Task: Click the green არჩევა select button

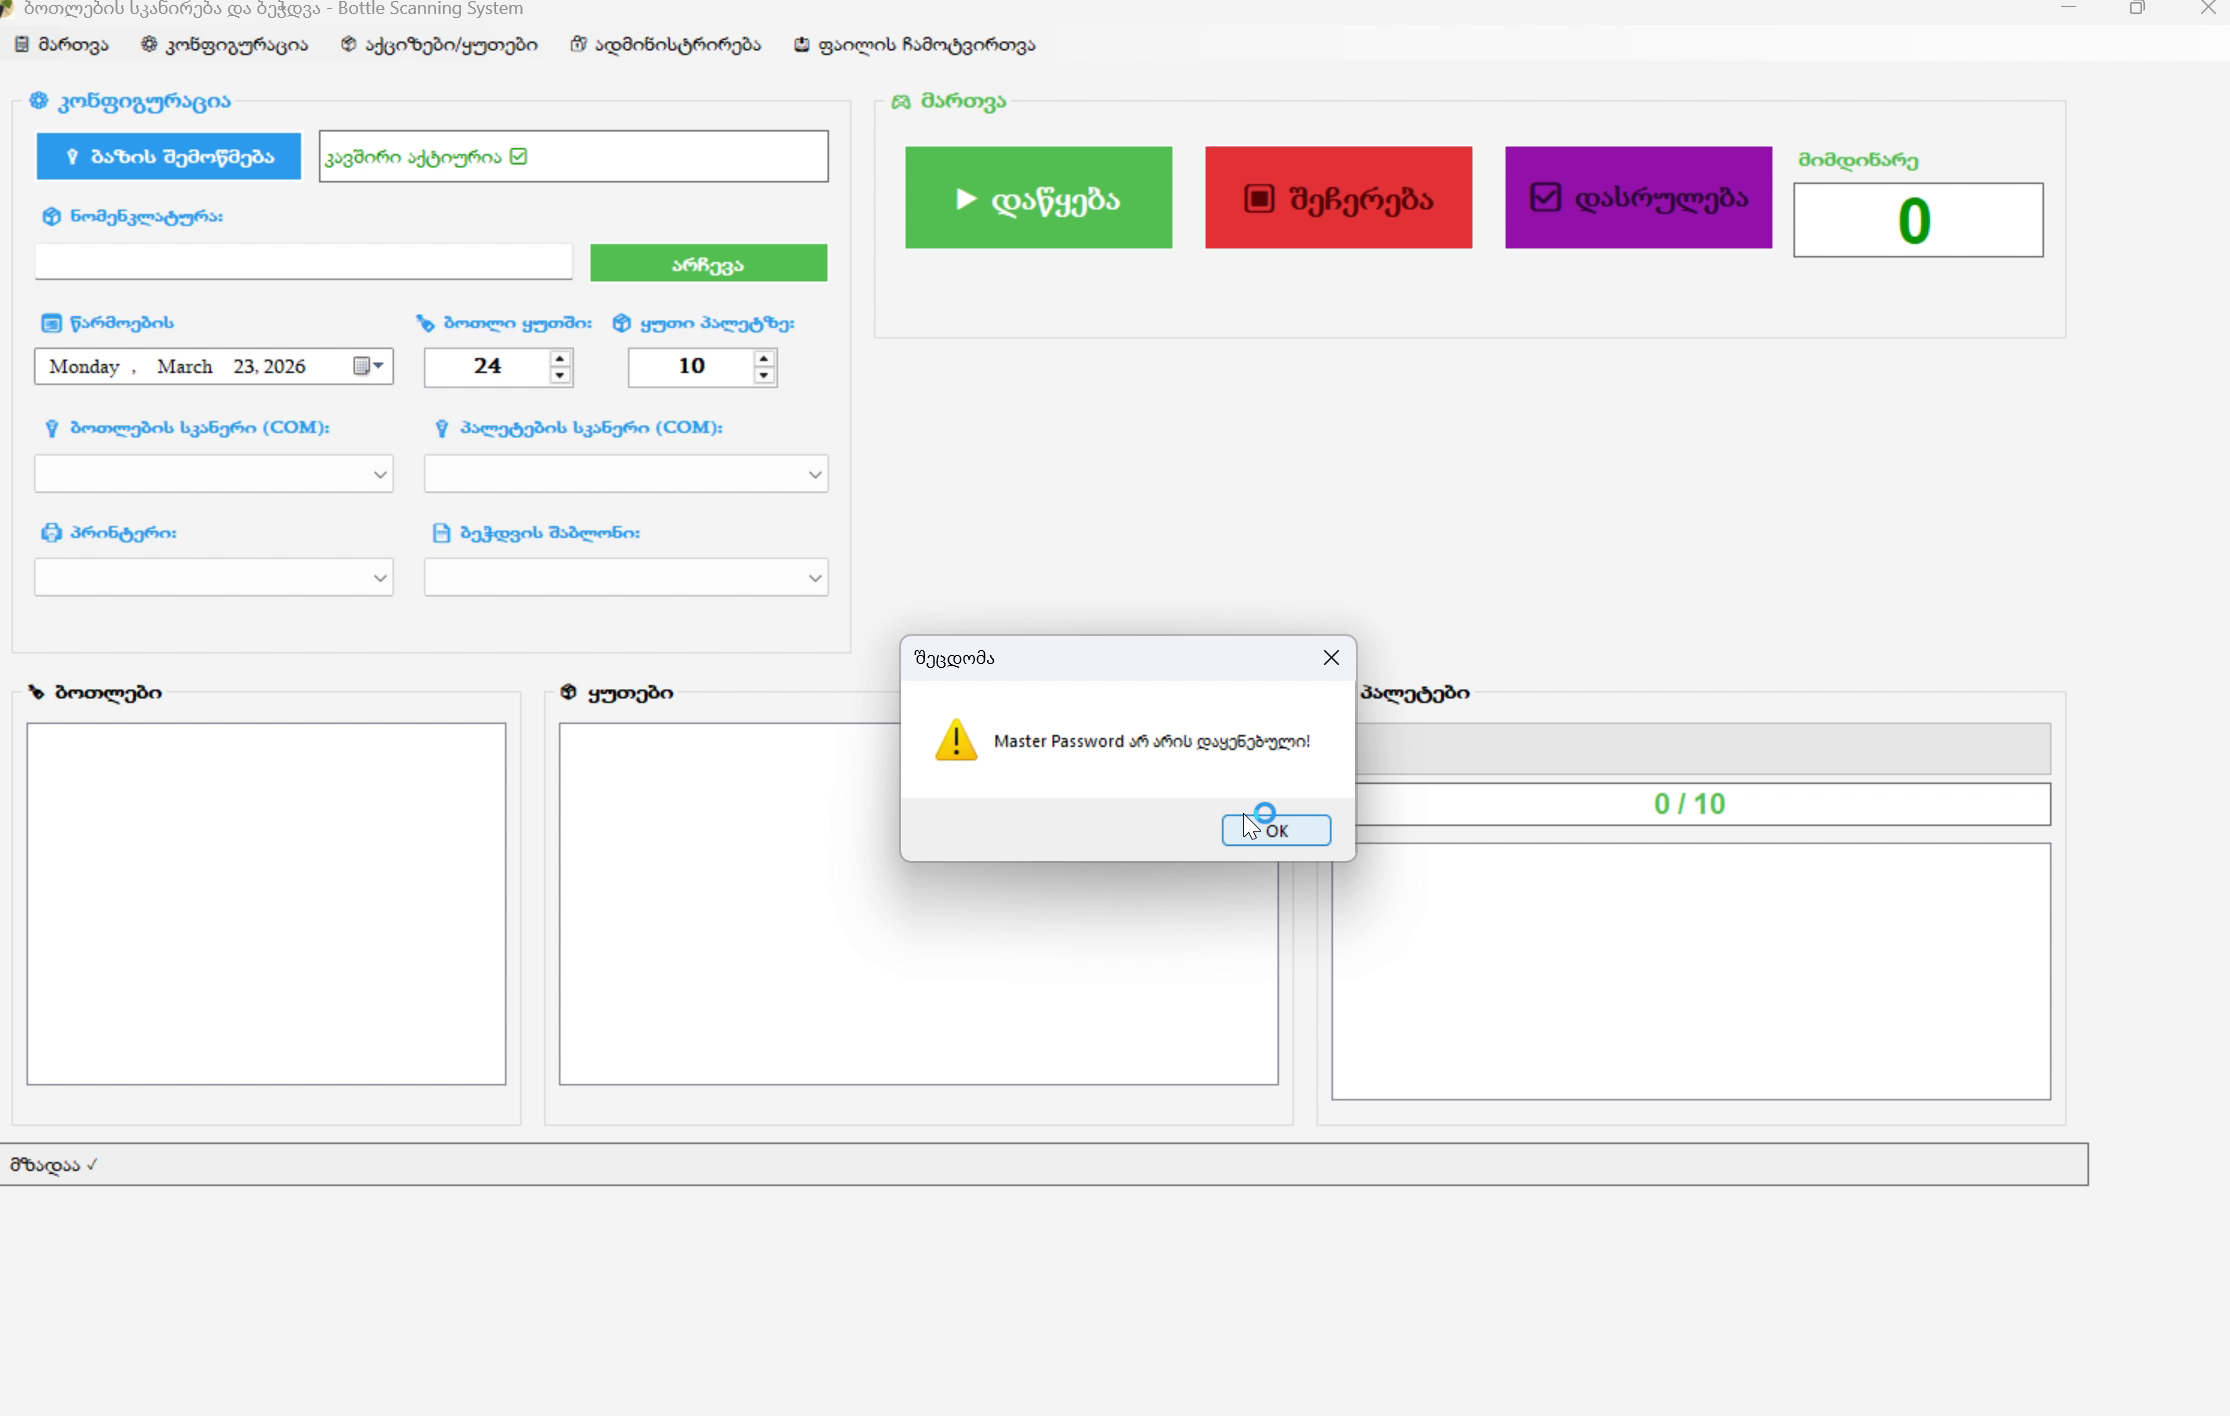Action: pyautogui.click(x=708, y=264)
